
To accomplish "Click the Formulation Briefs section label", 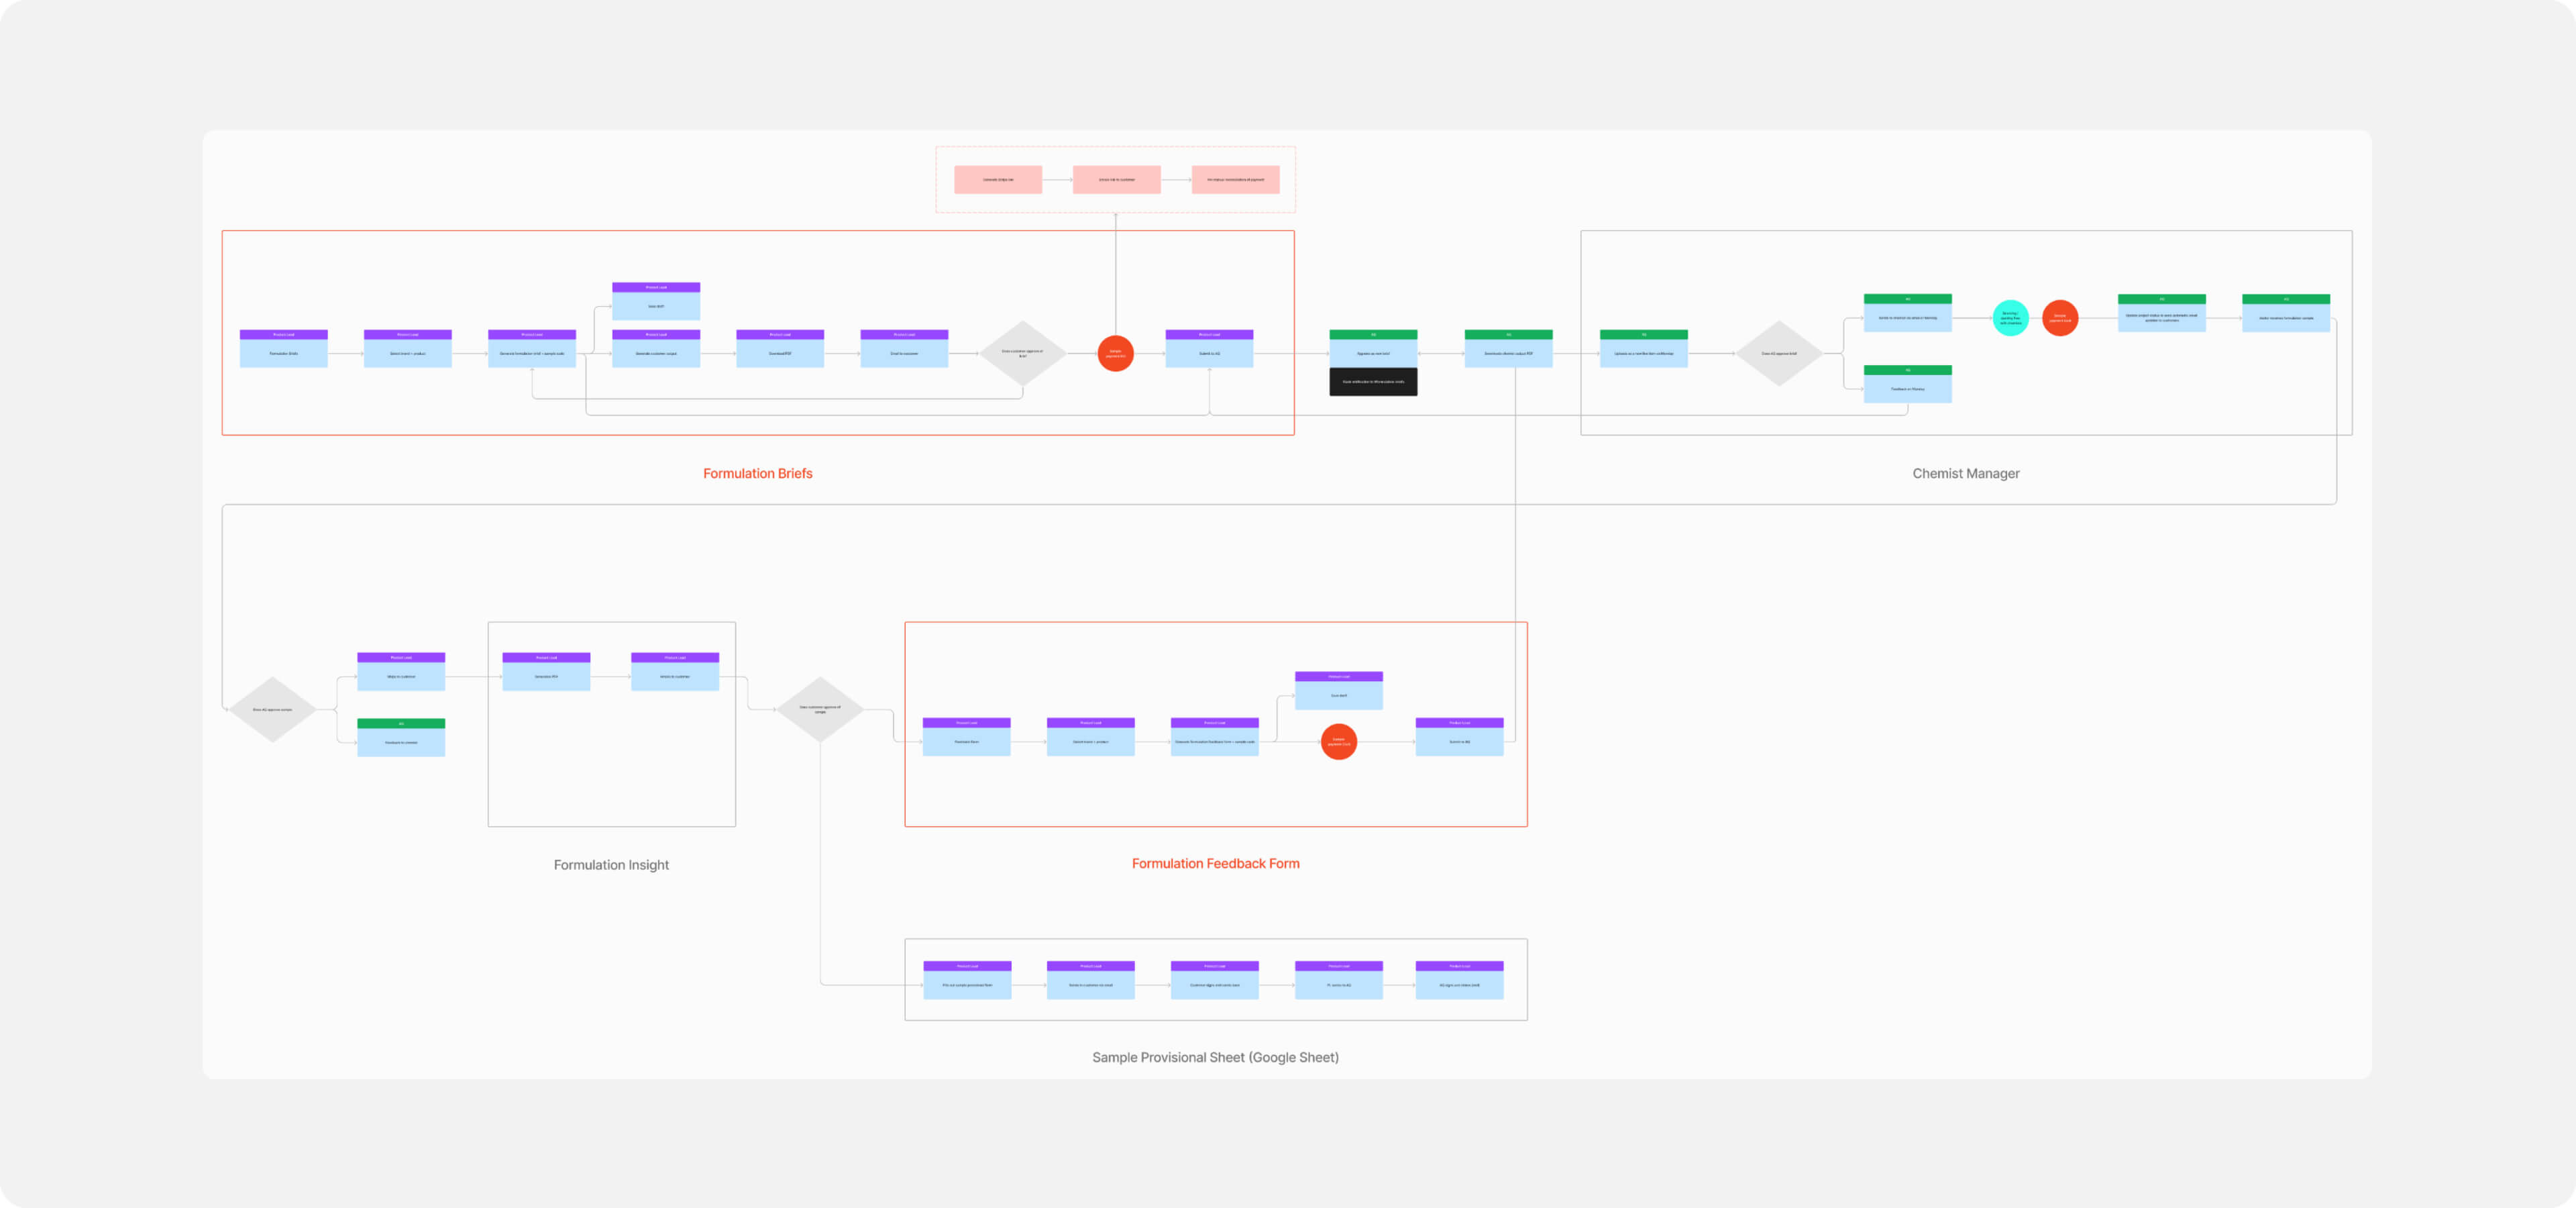I will (757, 473).
